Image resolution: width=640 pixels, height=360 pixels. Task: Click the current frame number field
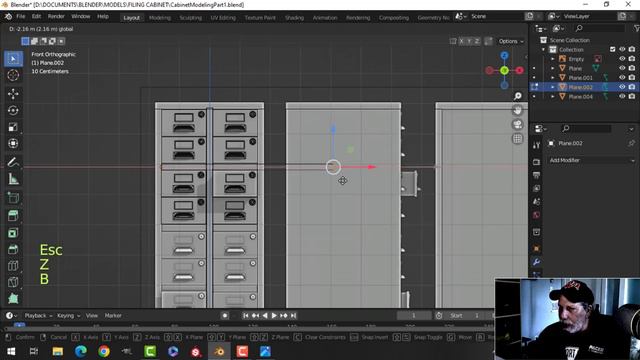413,316
